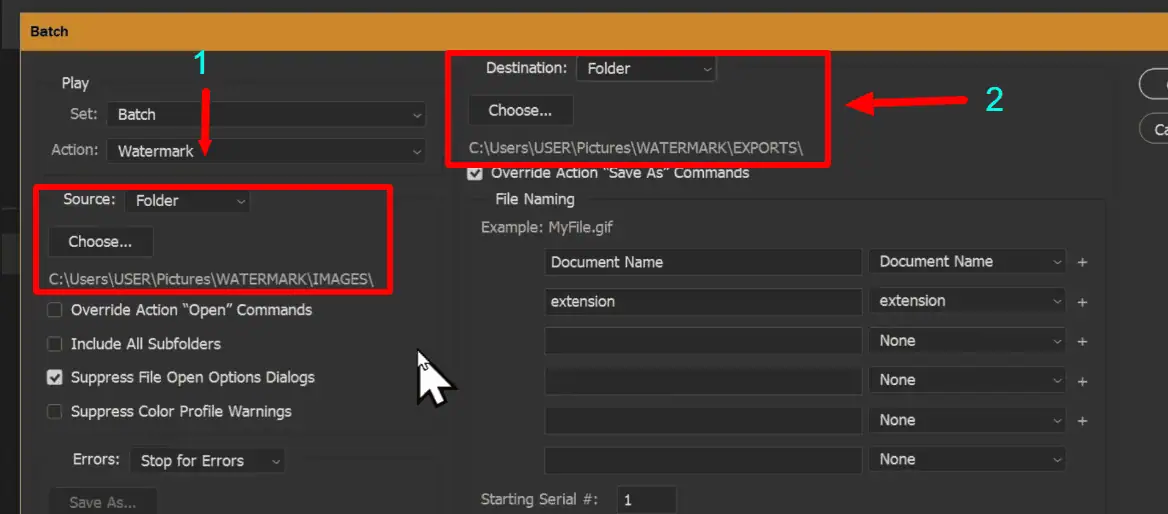Enable Suppress Color Profile Warnings
The width and height of the screenshot is (1168, 514).
click(55, 412)
